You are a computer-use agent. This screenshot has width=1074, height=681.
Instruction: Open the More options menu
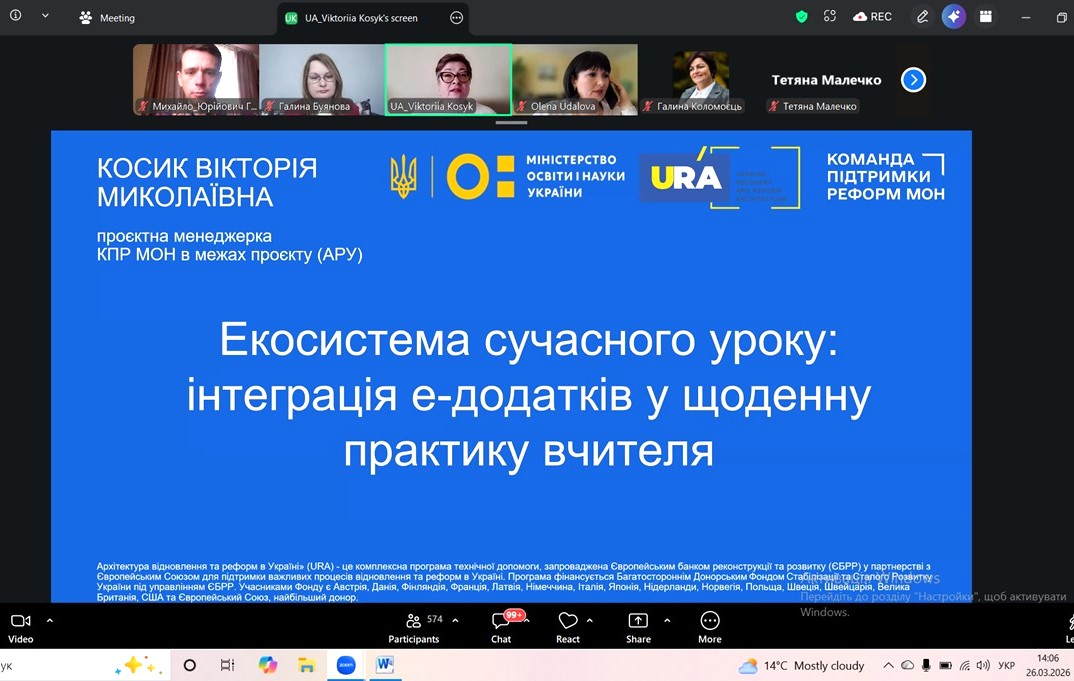[x=710, y=626]
